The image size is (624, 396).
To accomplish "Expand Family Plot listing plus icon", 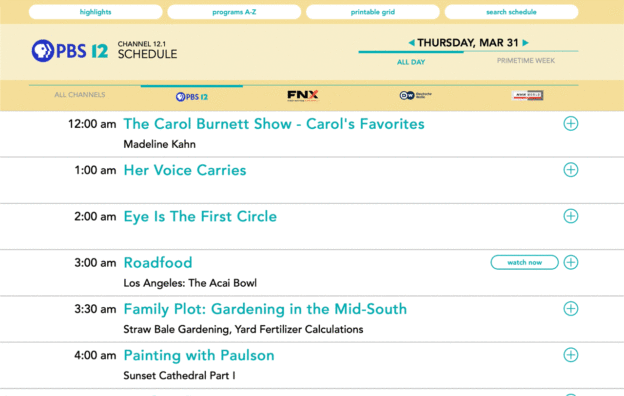I will [571, 308].
